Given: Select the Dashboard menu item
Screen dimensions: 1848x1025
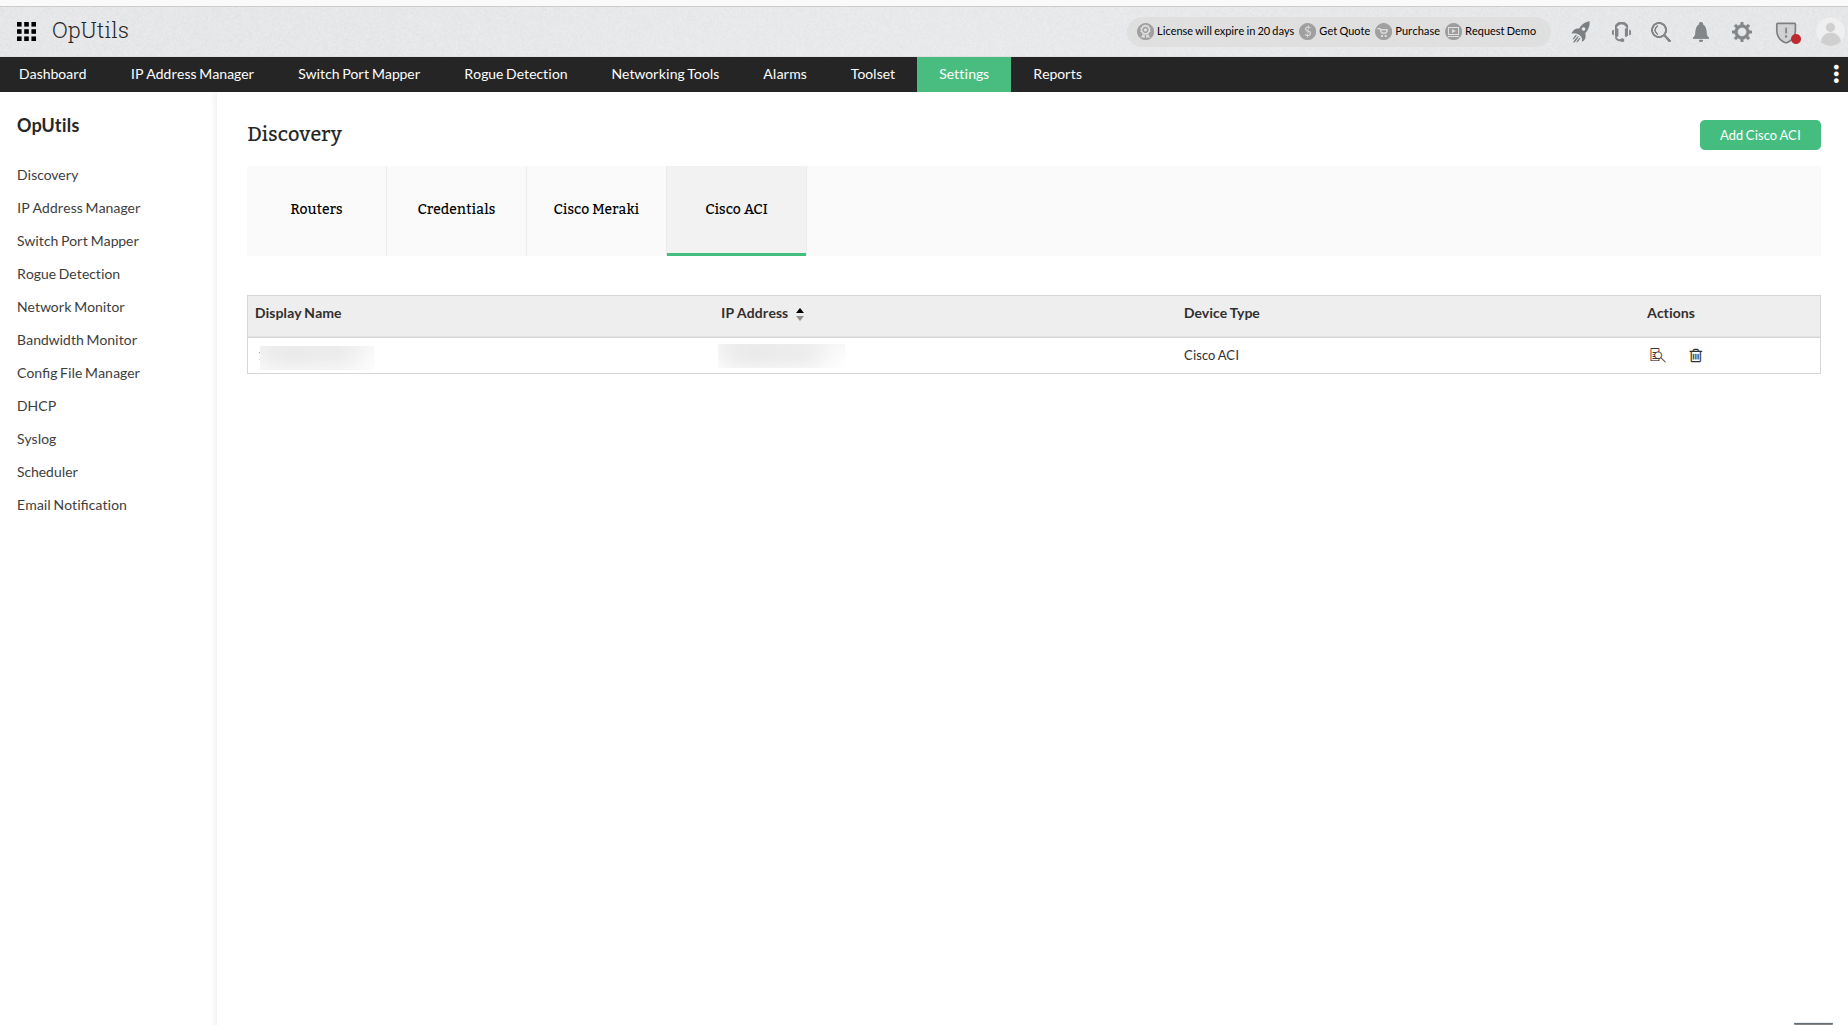Looking at the screenshot, I should (52, 73).
